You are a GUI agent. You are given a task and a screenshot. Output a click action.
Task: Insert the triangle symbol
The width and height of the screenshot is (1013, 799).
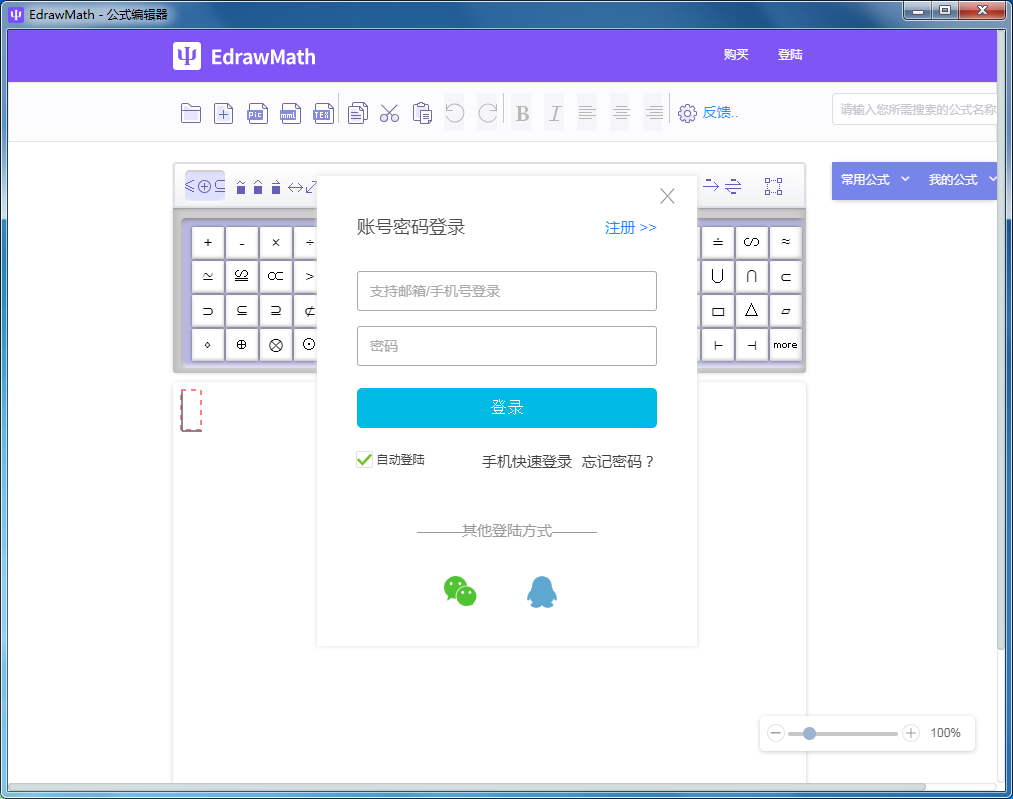(751, 310)
